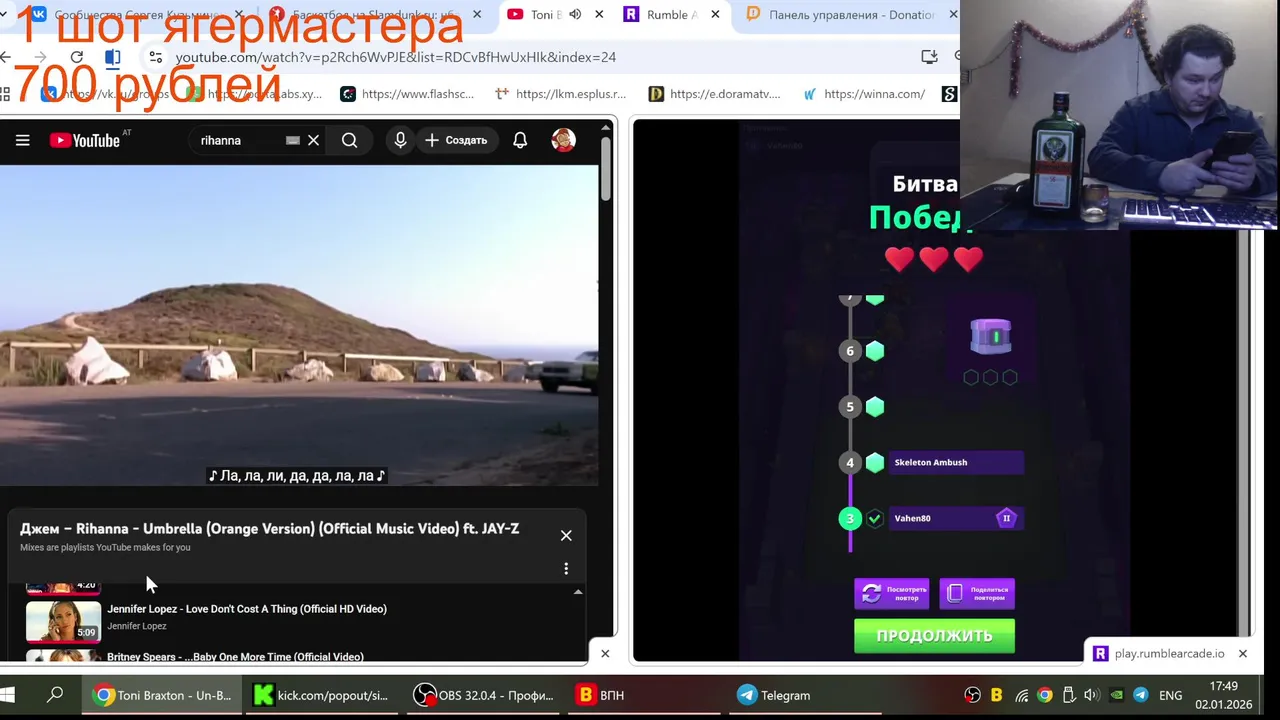
Task: Open the Jennifer Lopez video thumbnail
Action: 63,620
